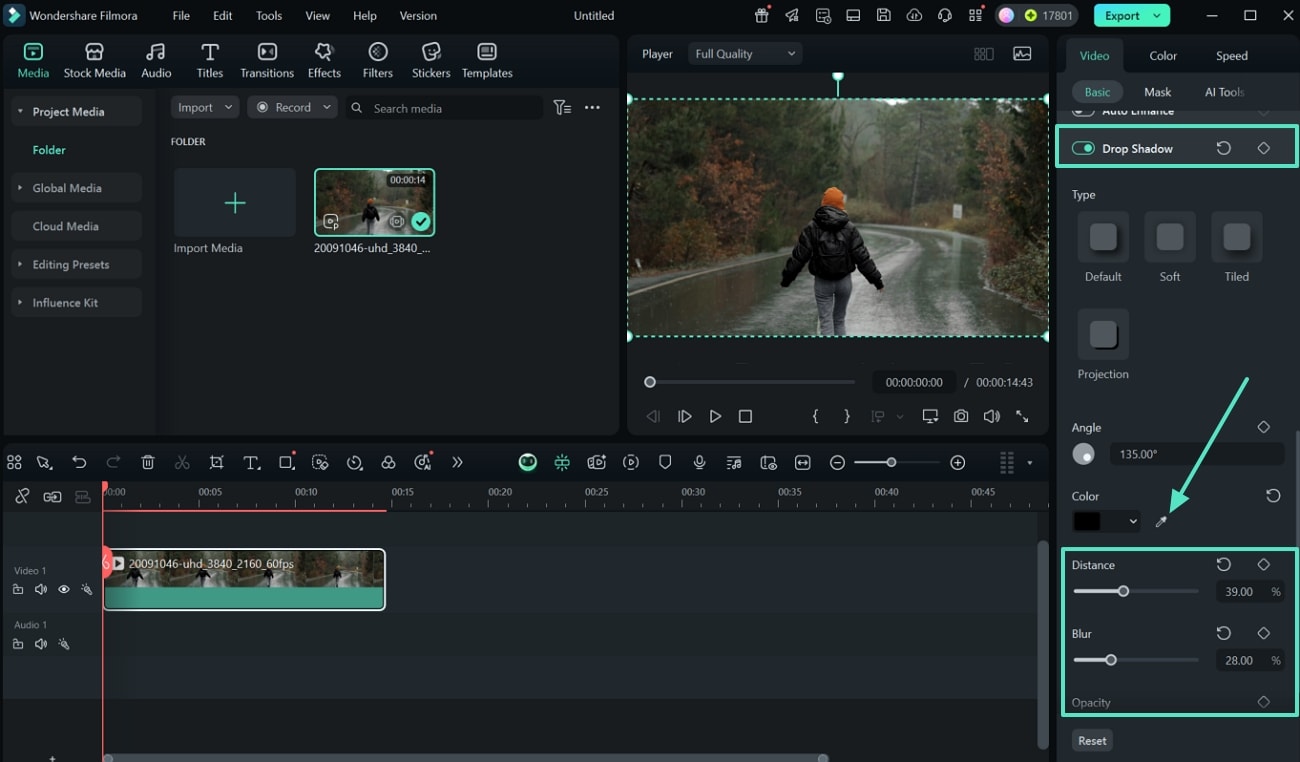Open the media panel more options

[x=592, y=107]
